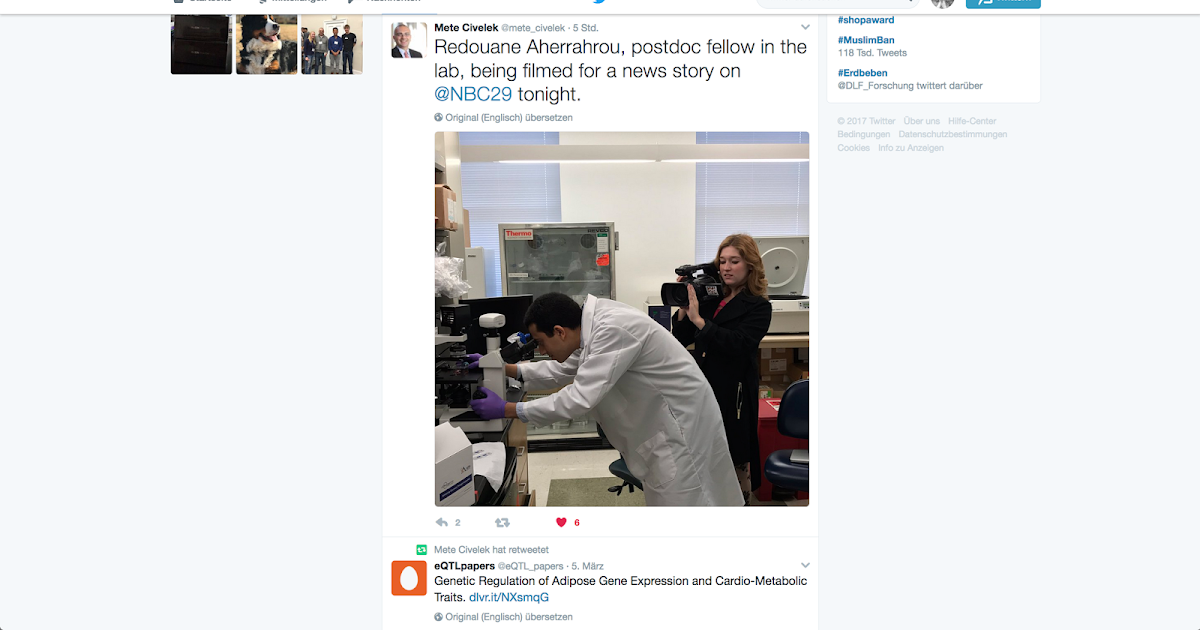Open eQTLpapers egg avatar profile
Viewport: 1200px width, 630px height.
tap(408, 578)
